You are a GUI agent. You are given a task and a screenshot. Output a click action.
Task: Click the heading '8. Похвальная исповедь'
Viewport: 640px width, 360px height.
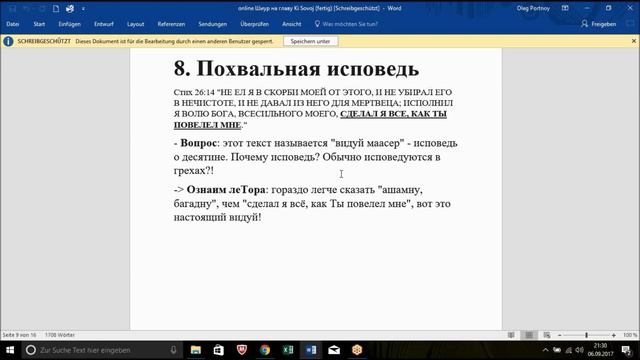296,69
